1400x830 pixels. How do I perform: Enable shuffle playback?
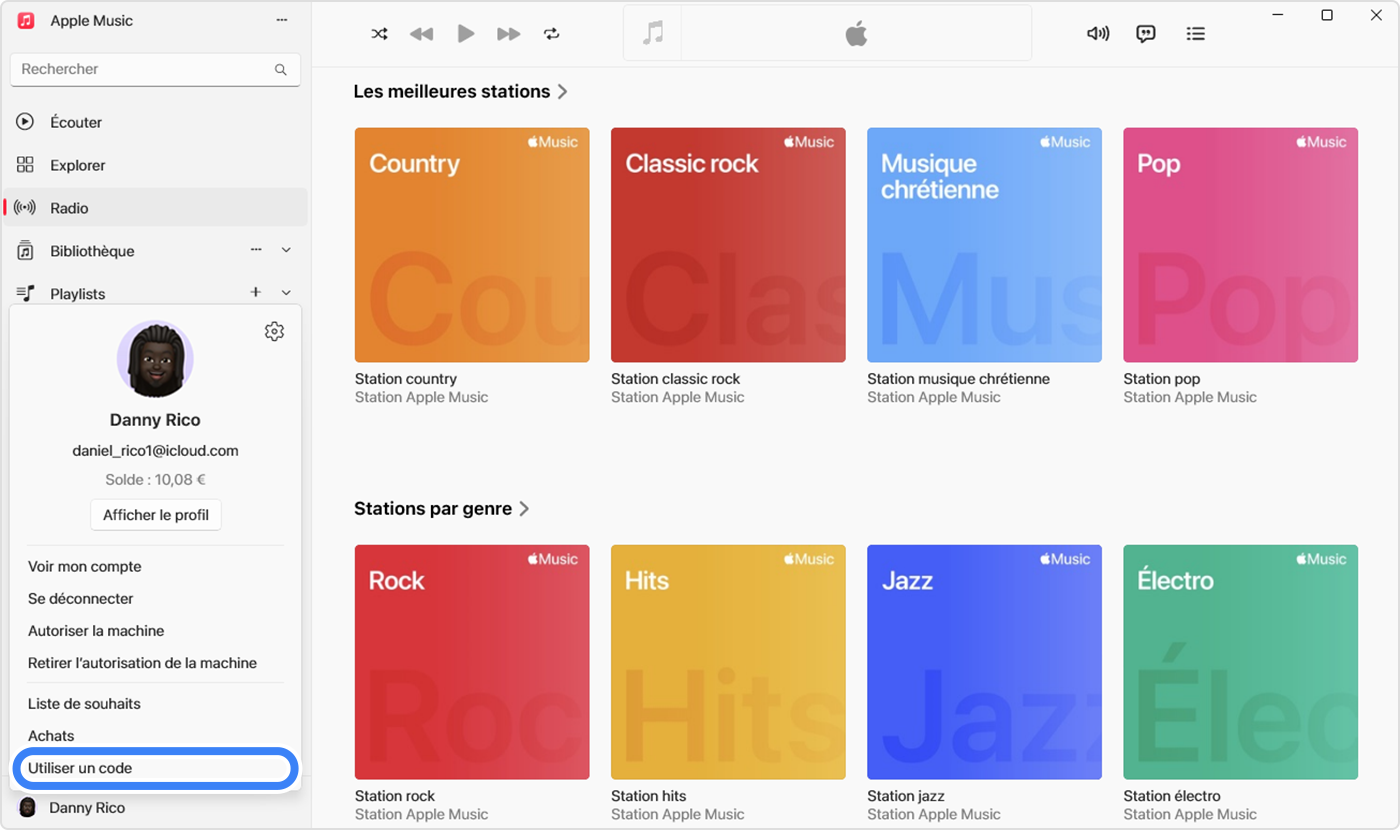pyautogui.click(x=379, y=33)
